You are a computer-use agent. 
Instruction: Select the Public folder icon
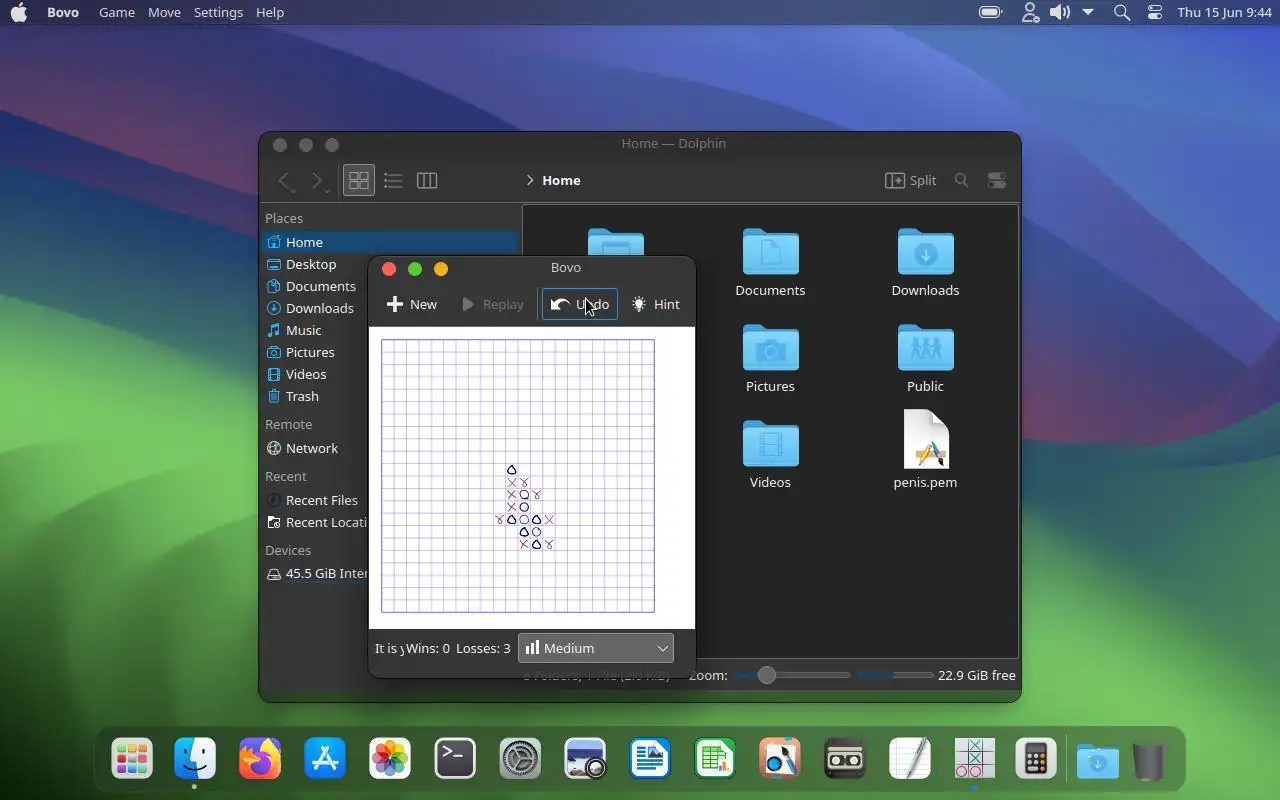pyautogui.click(x=925, y=348)
